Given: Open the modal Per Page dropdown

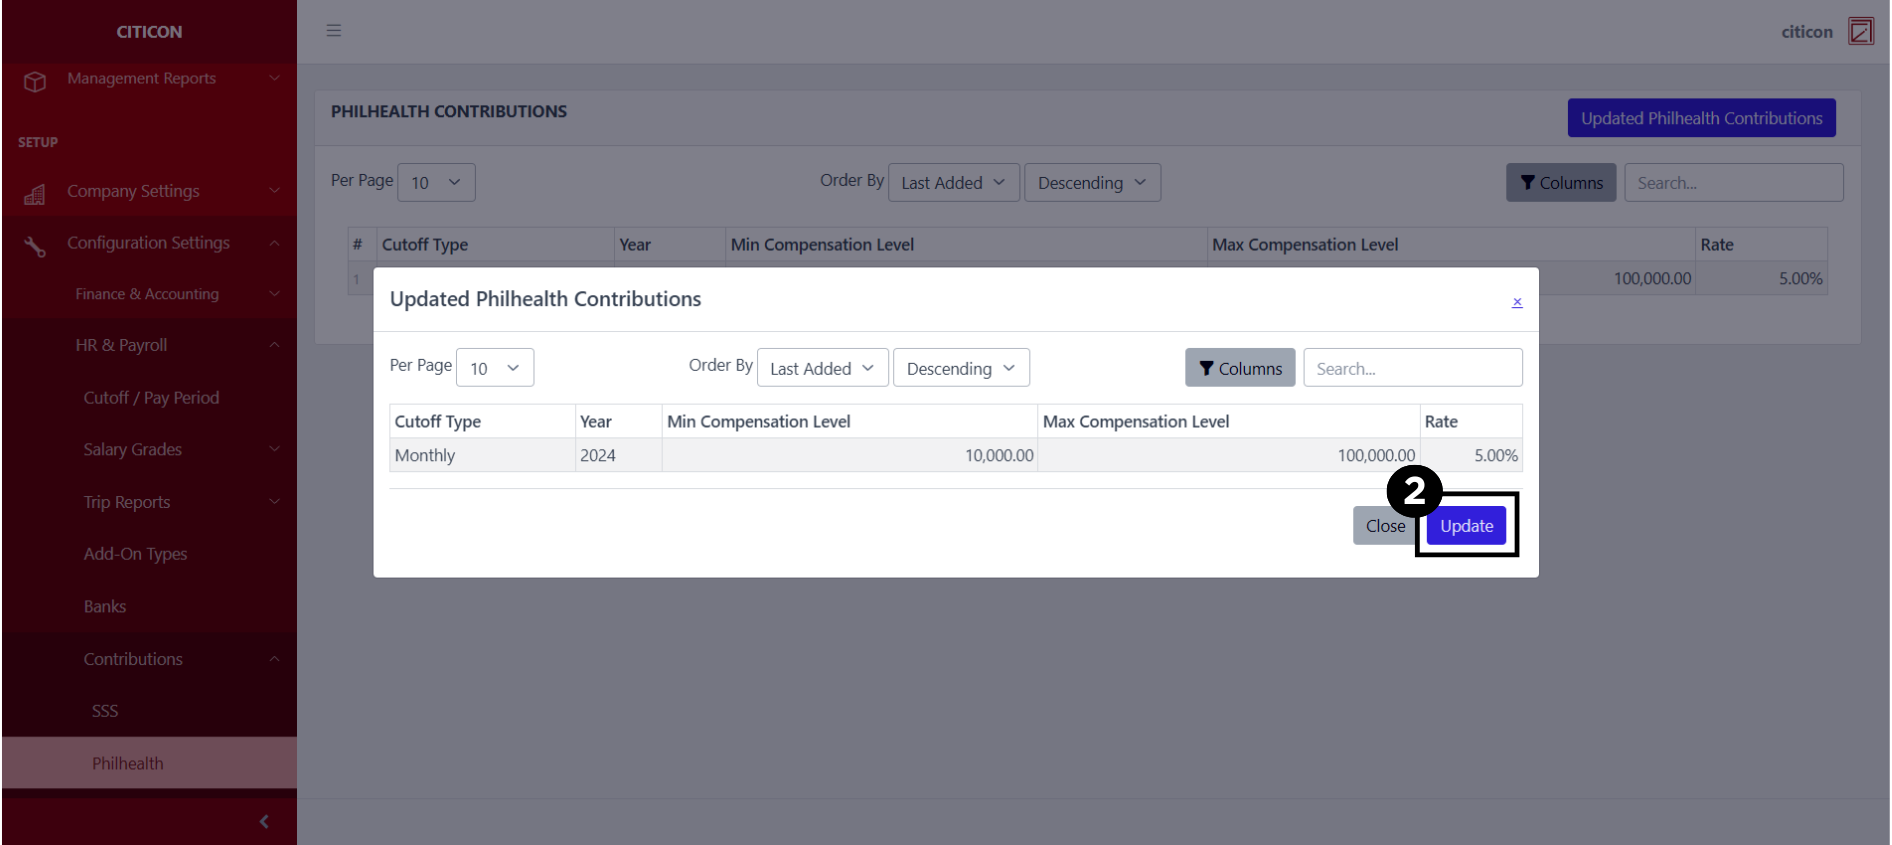Looking at the screenshot, I should (495, 368).
